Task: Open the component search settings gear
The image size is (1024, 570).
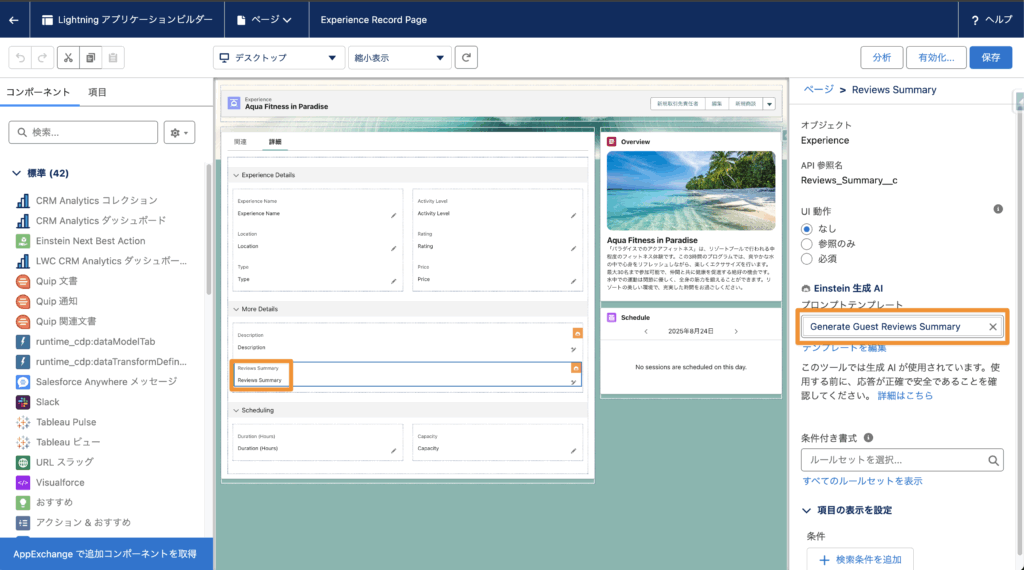Action: coord(181,132)
